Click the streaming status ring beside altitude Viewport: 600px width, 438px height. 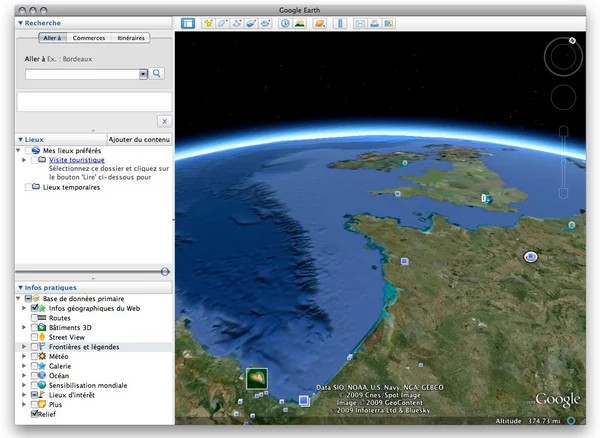coord(571,421)
